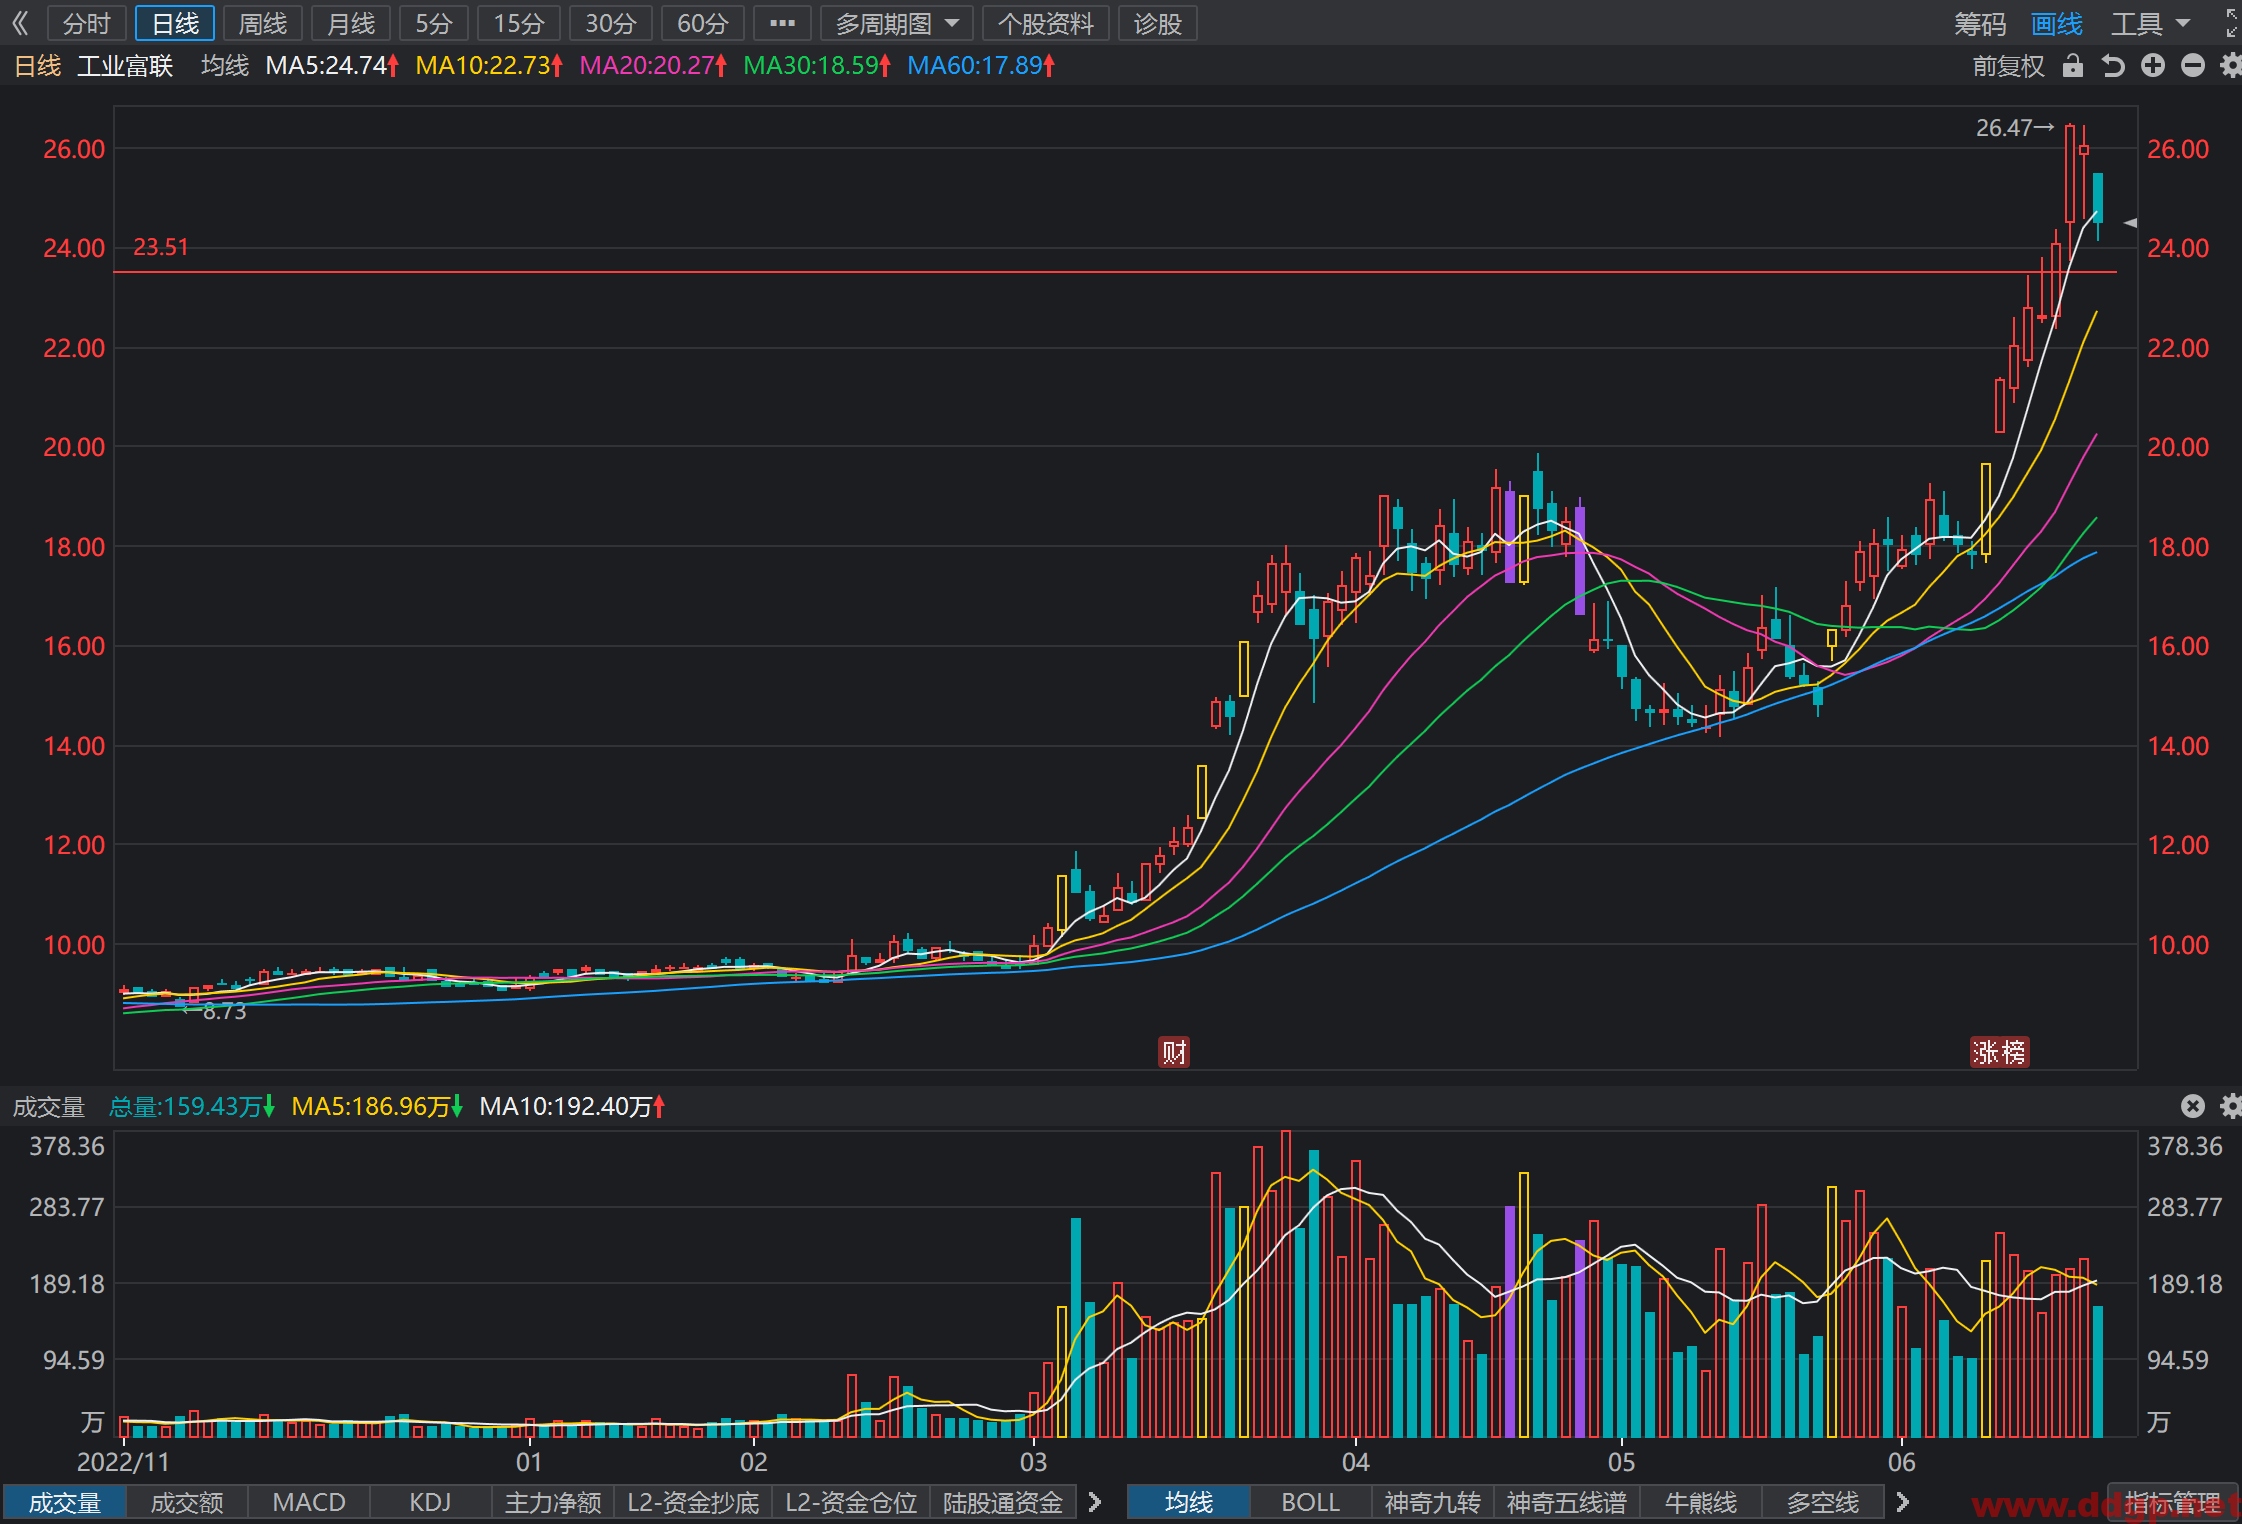Screen dimensions: 2242x1524
Task: Click the 涨榜 marker on the chart
Action: pos(1999,1052)
